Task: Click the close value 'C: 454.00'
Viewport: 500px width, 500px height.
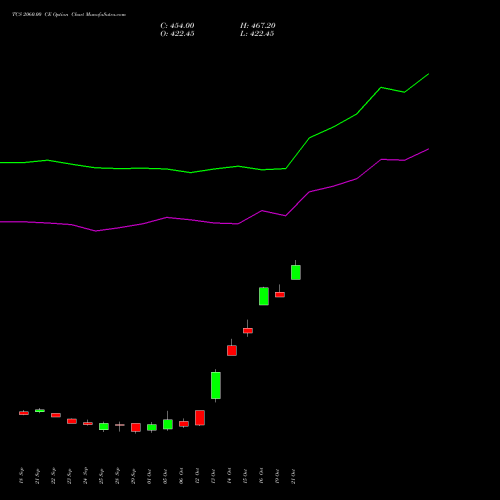Action: (177, 26)
